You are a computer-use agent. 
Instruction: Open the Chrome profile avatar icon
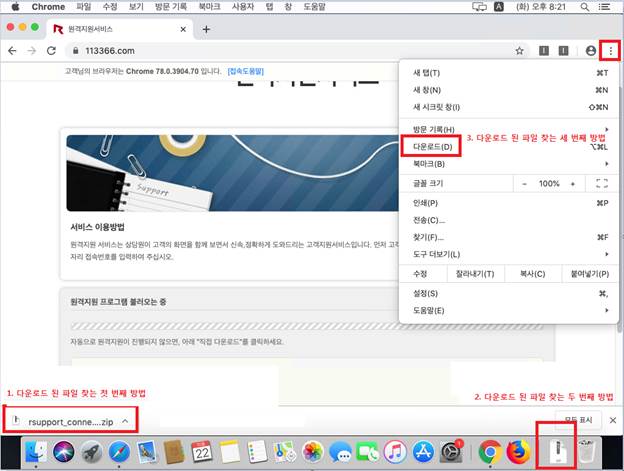pyautogui.click(x=590, y=50)
